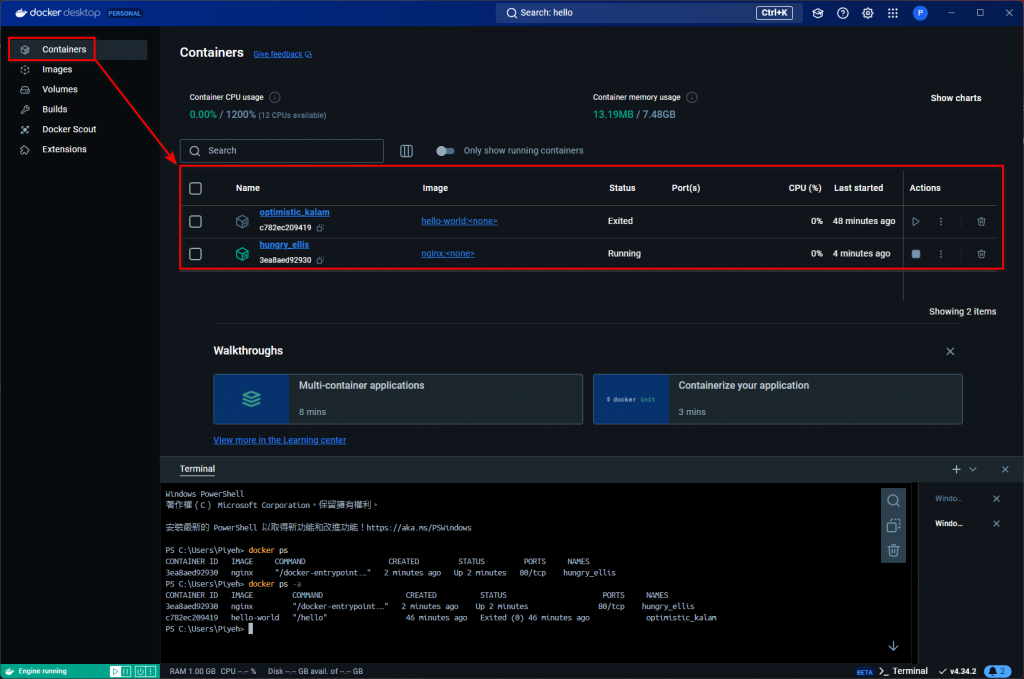The width and height of the screenshot is (1024, 679).
Task: Open View more in the Learning center
Action: click(280, 440)
